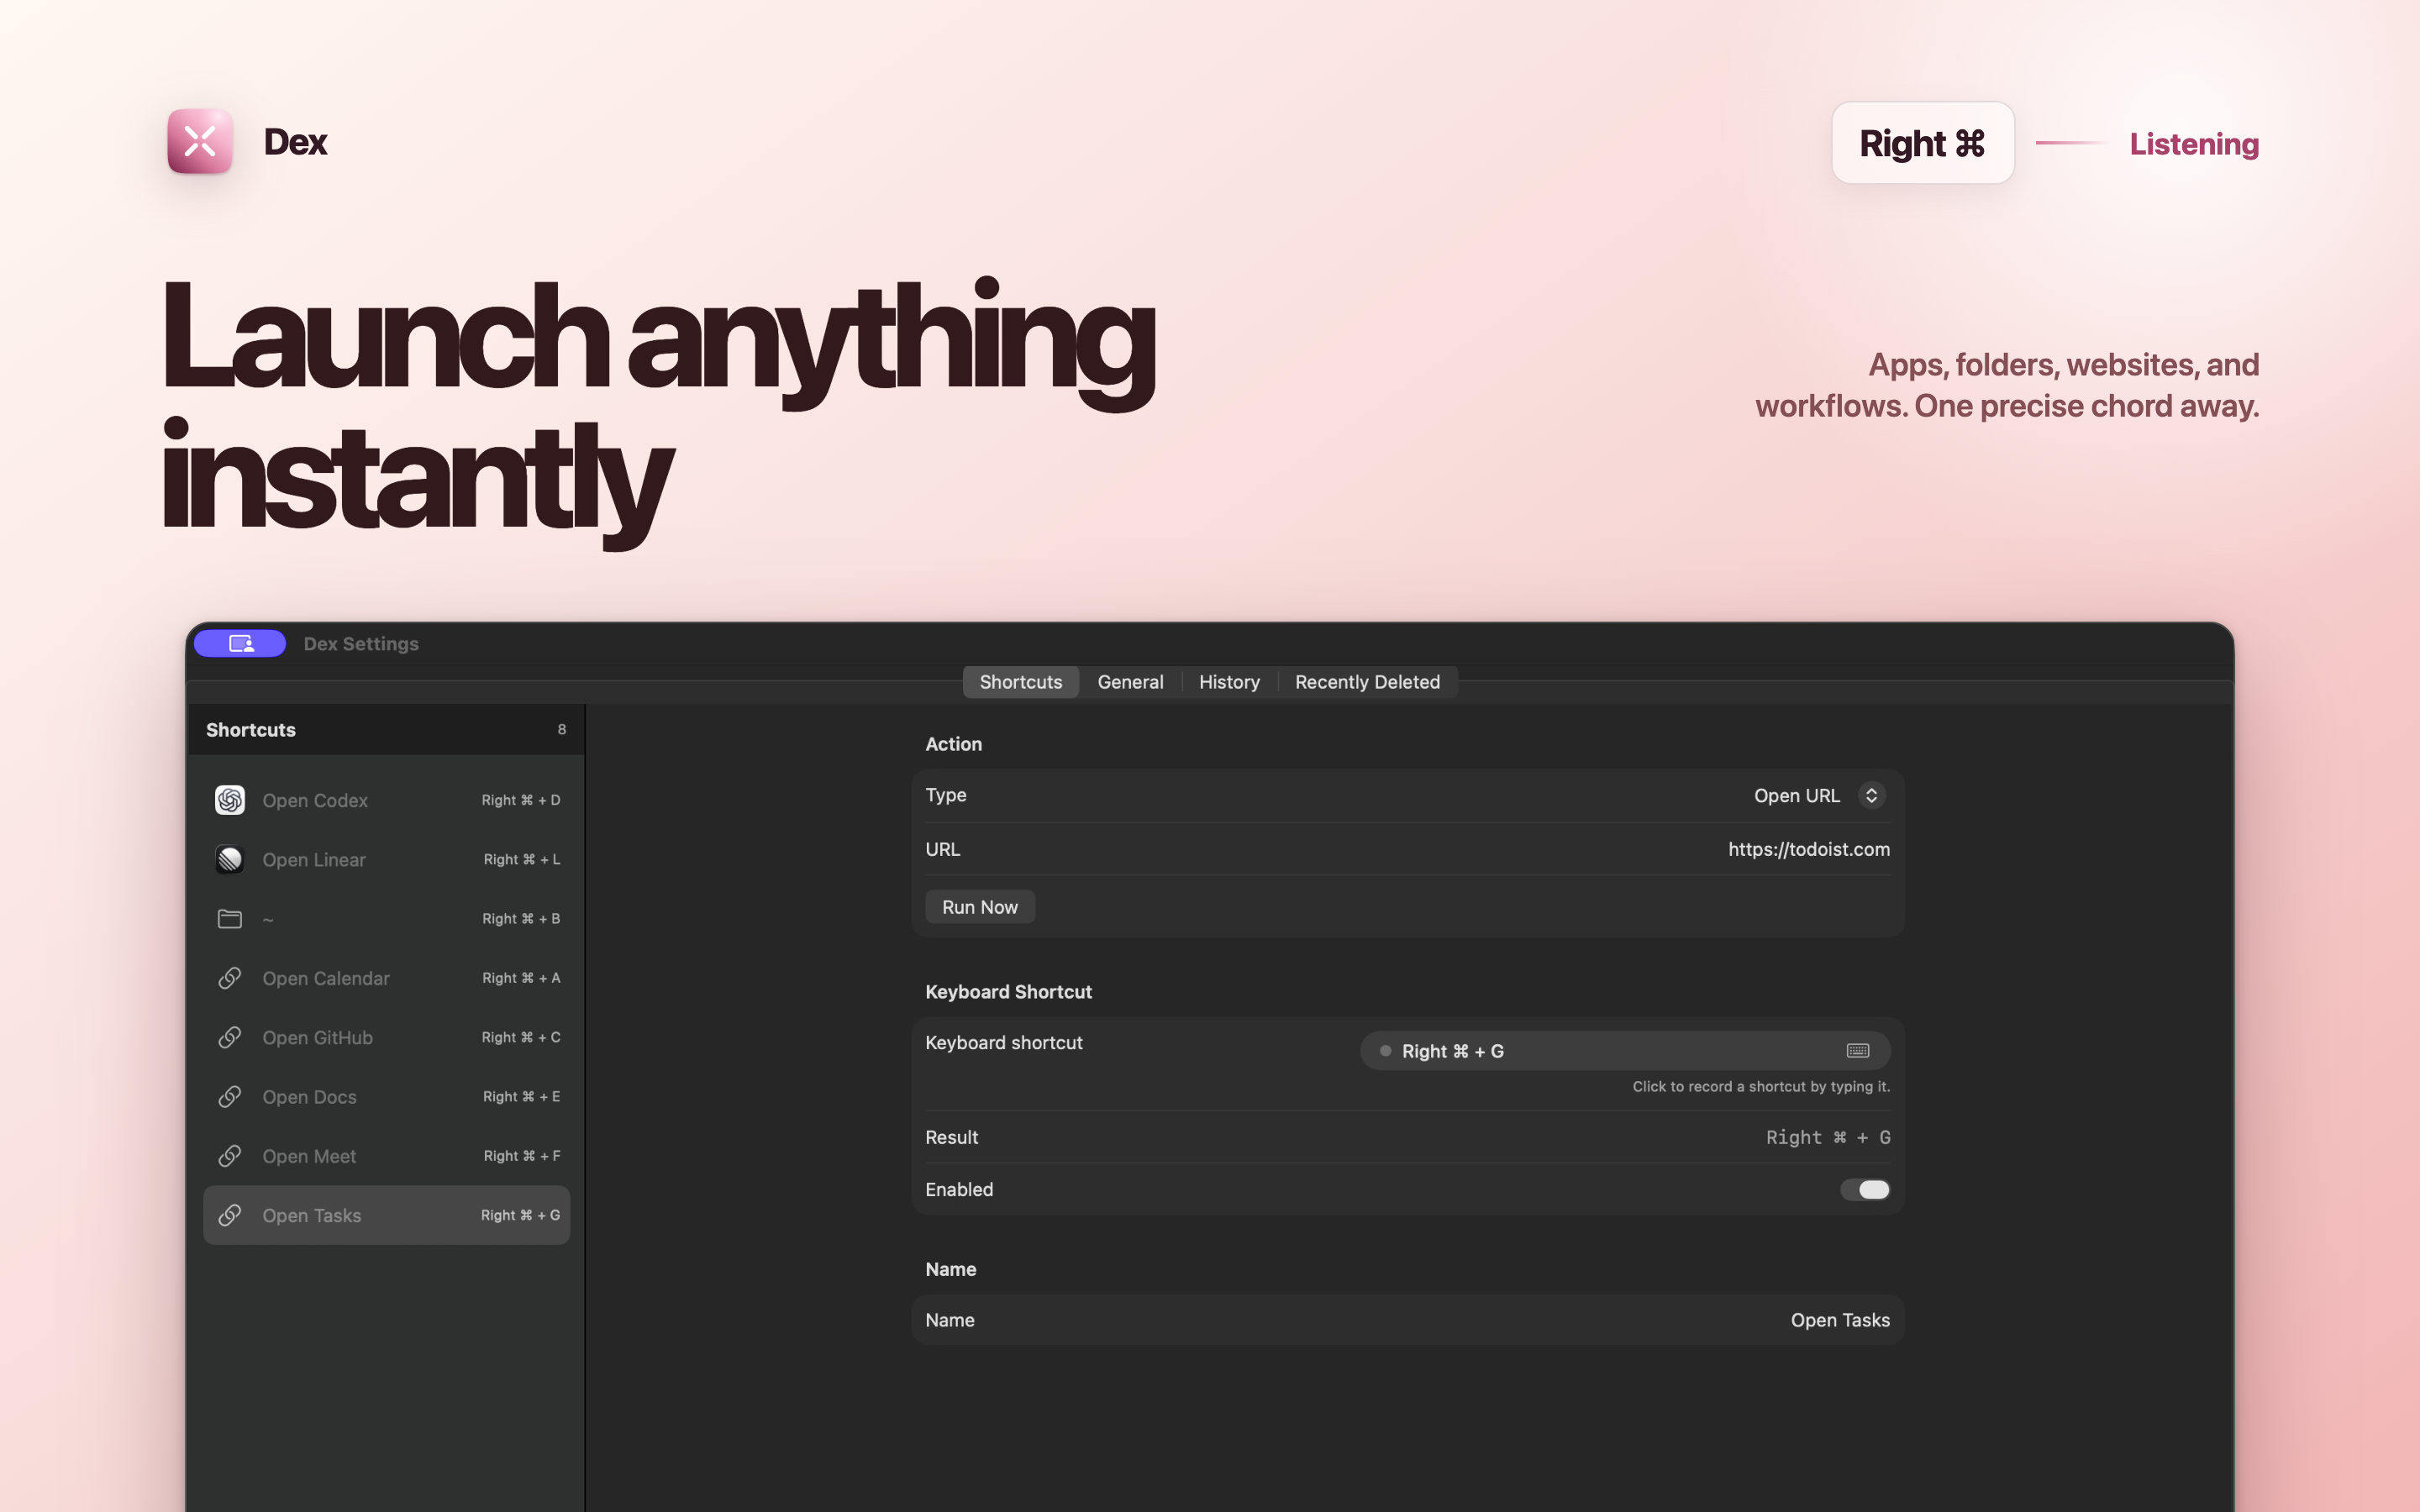2420x1512 pixels.
Task: Click the "Listening" status text
Action: coord(2194,144)
